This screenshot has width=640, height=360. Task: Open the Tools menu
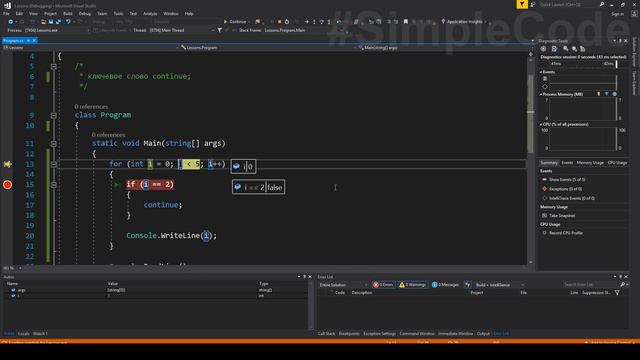click(x=118, y=13)
